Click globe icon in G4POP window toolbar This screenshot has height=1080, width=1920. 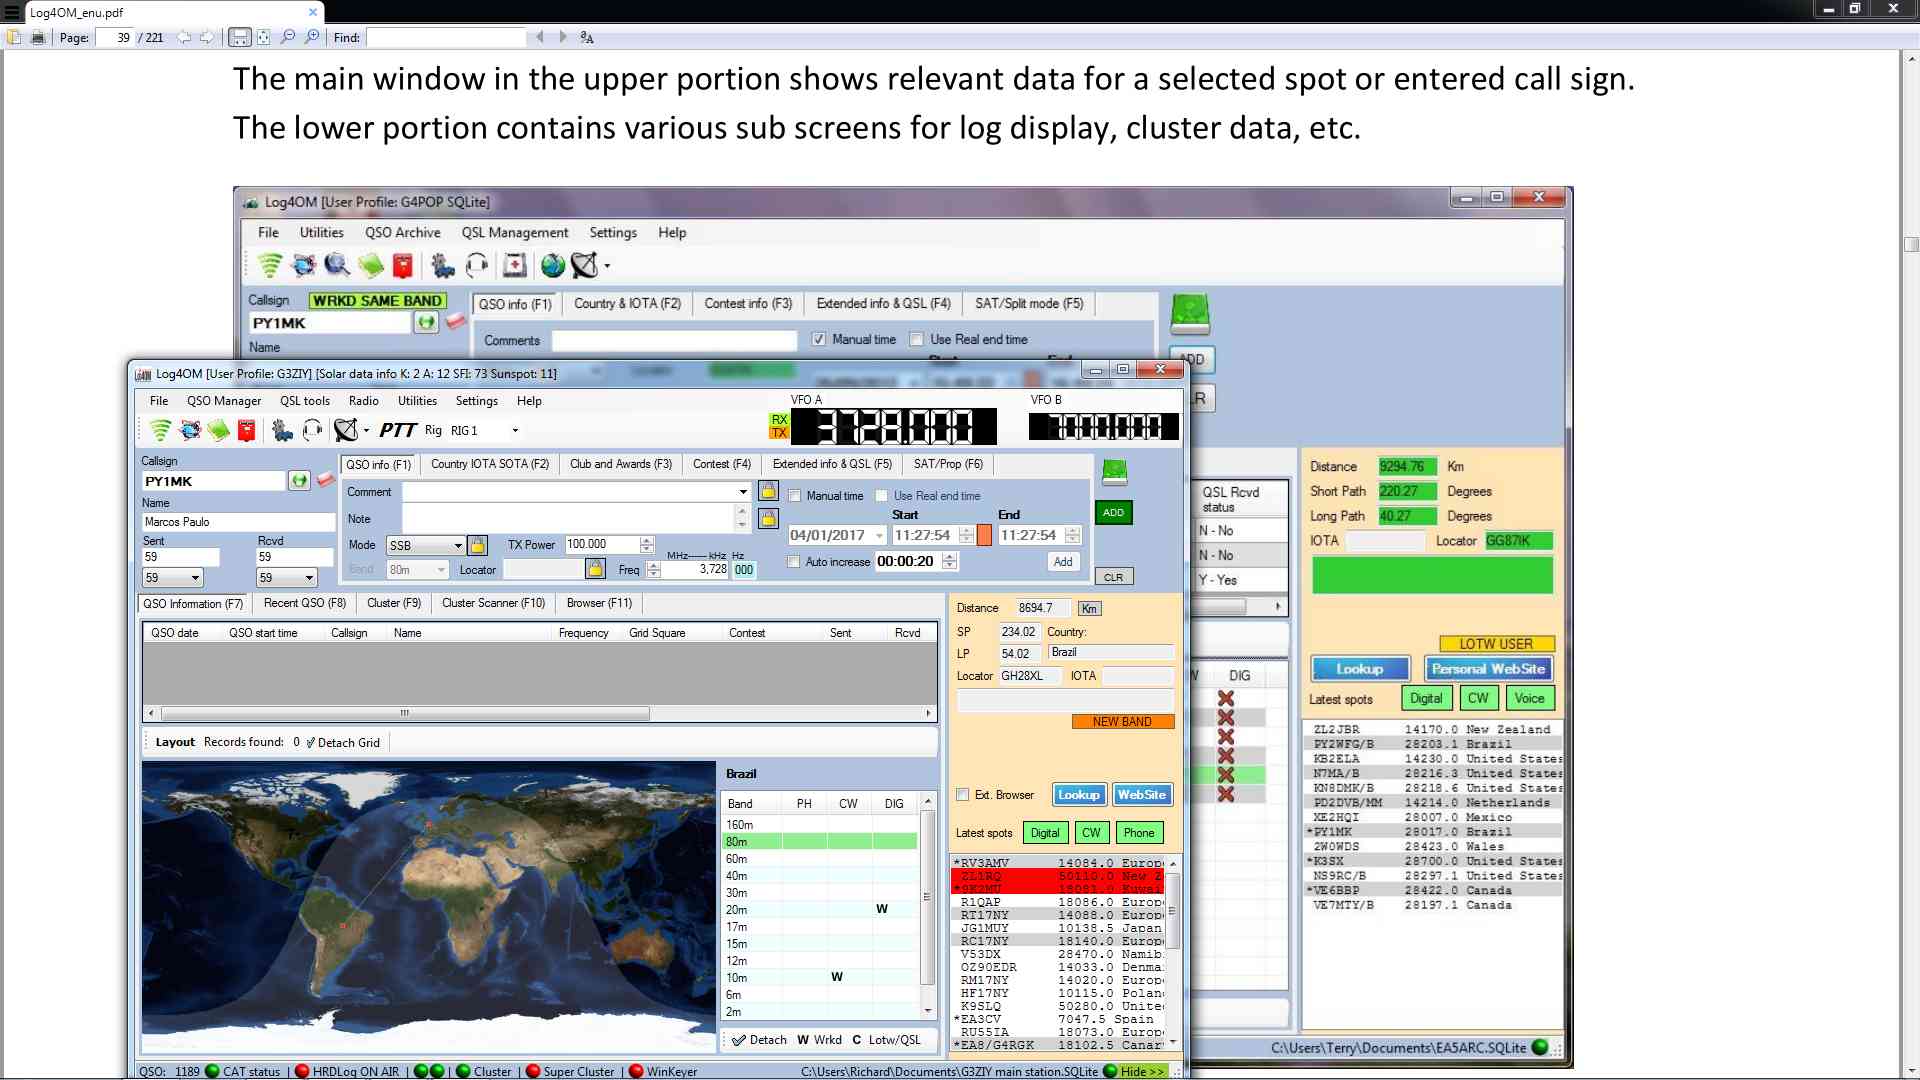[553, 265]
